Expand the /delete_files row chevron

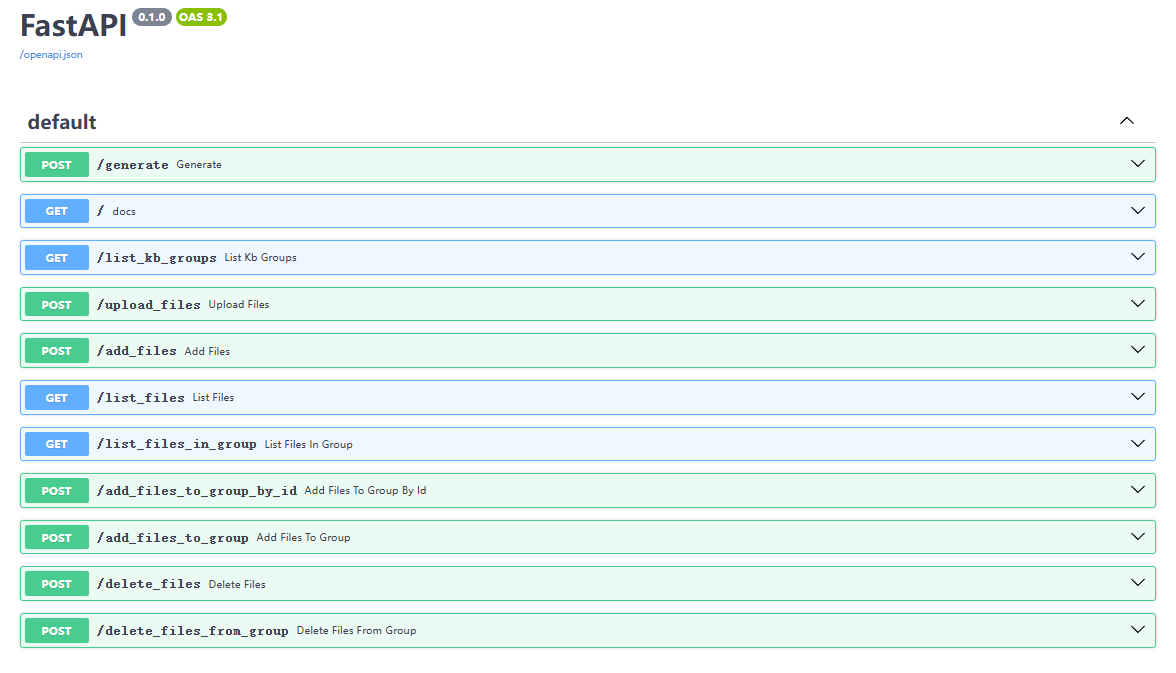click(1138, 583)
